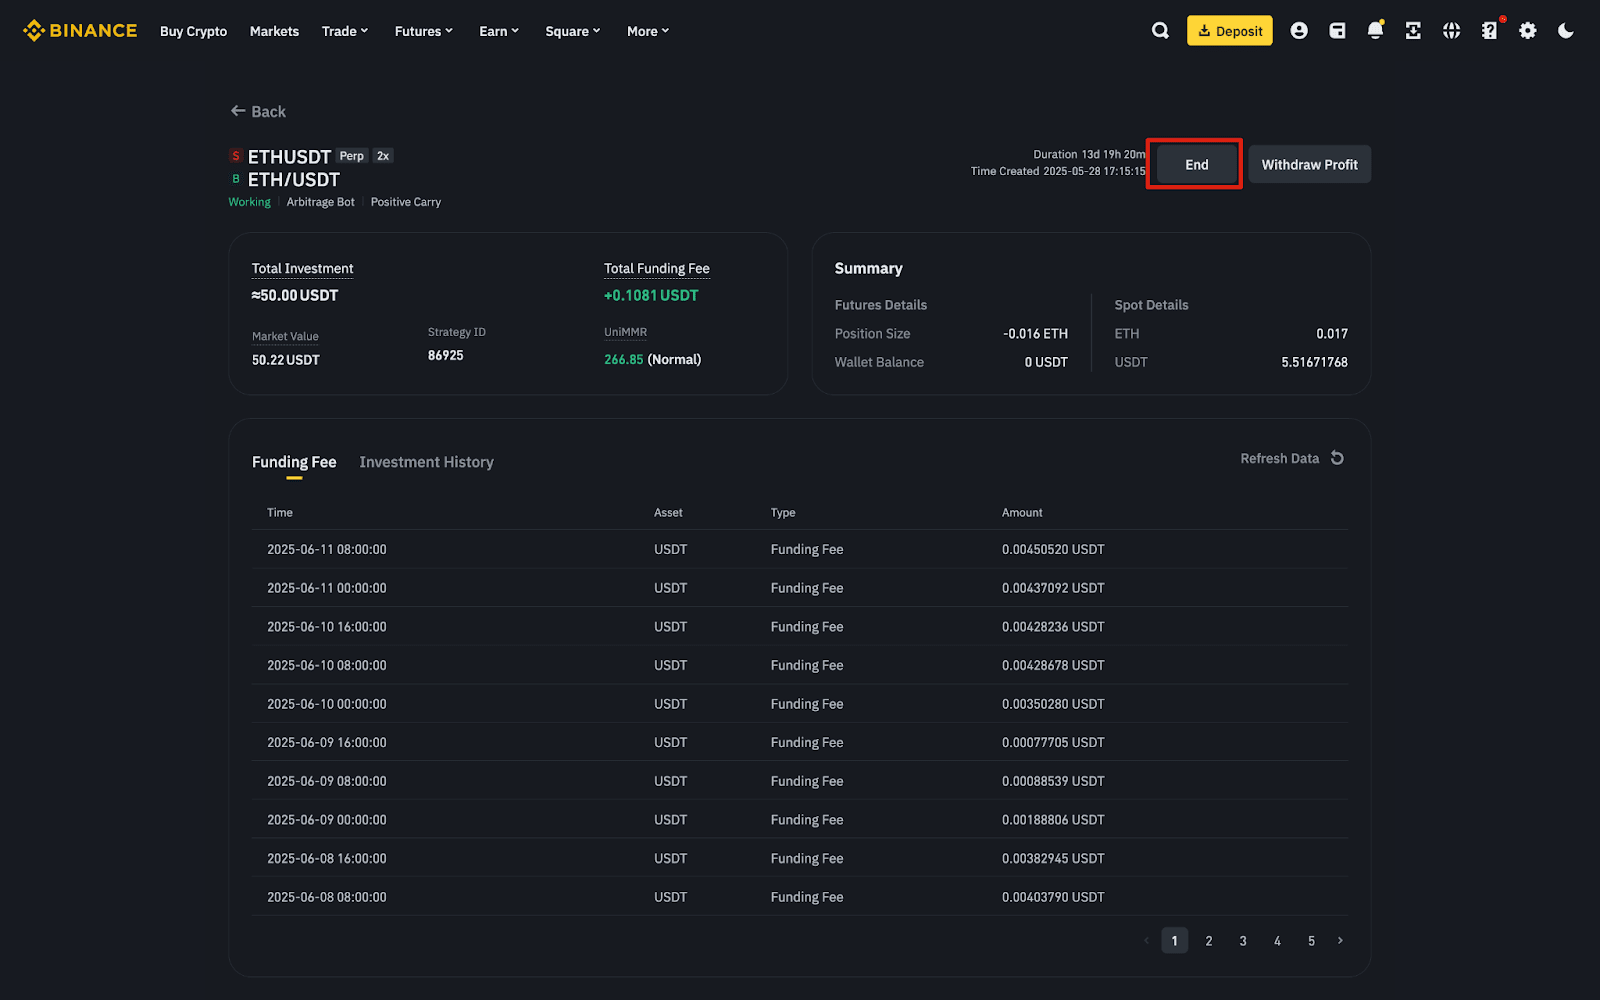Click the Summary heading
Viewport: 1600px width, 1000px height.
(x=868, y=268)
